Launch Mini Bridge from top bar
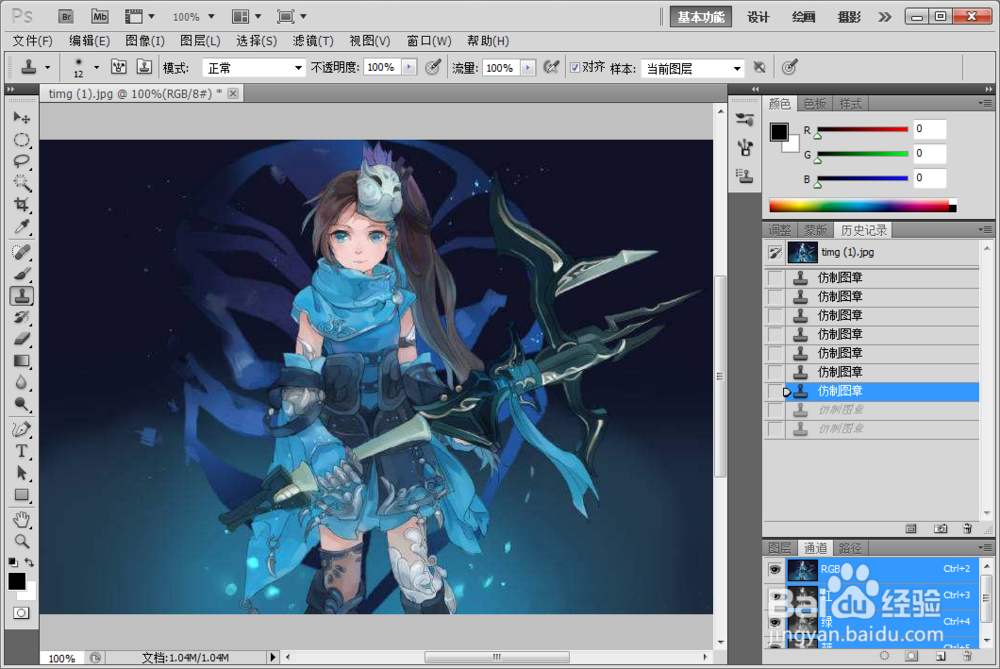Image resolution: width=1000 pixels, height=669 pixels. pyautogui.click(x=99, y=17)
